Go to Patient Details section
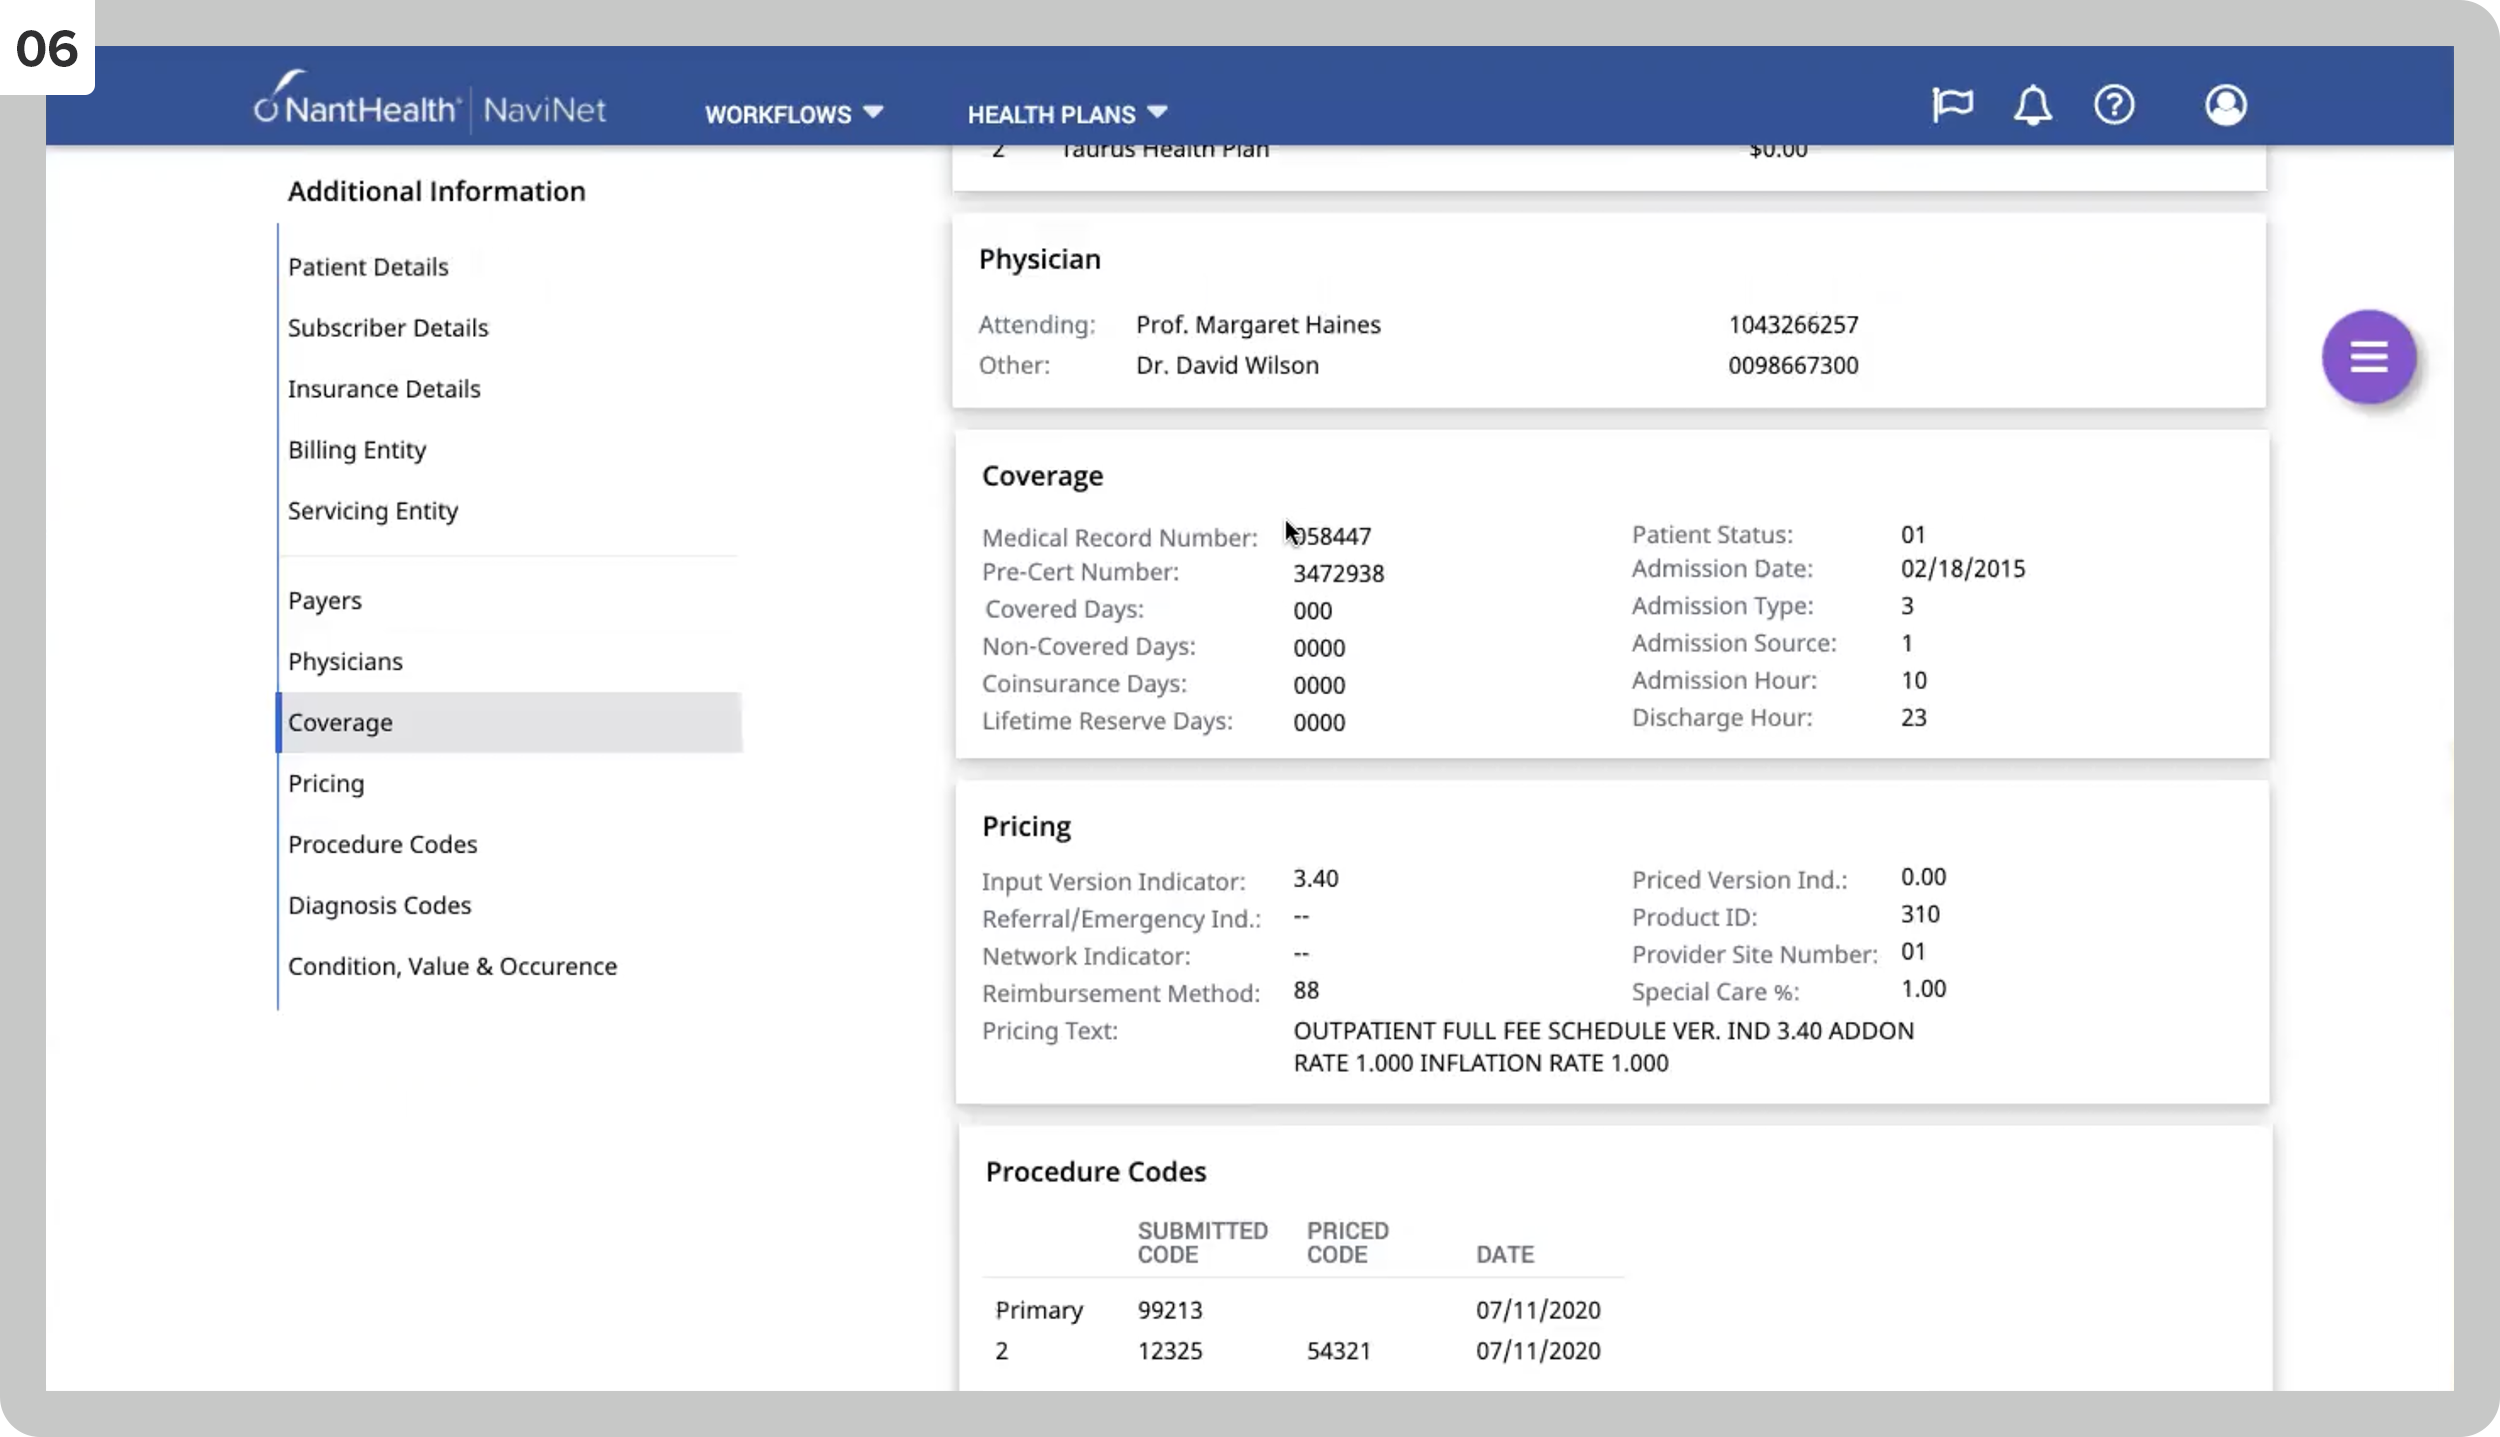 pos(368,267)
